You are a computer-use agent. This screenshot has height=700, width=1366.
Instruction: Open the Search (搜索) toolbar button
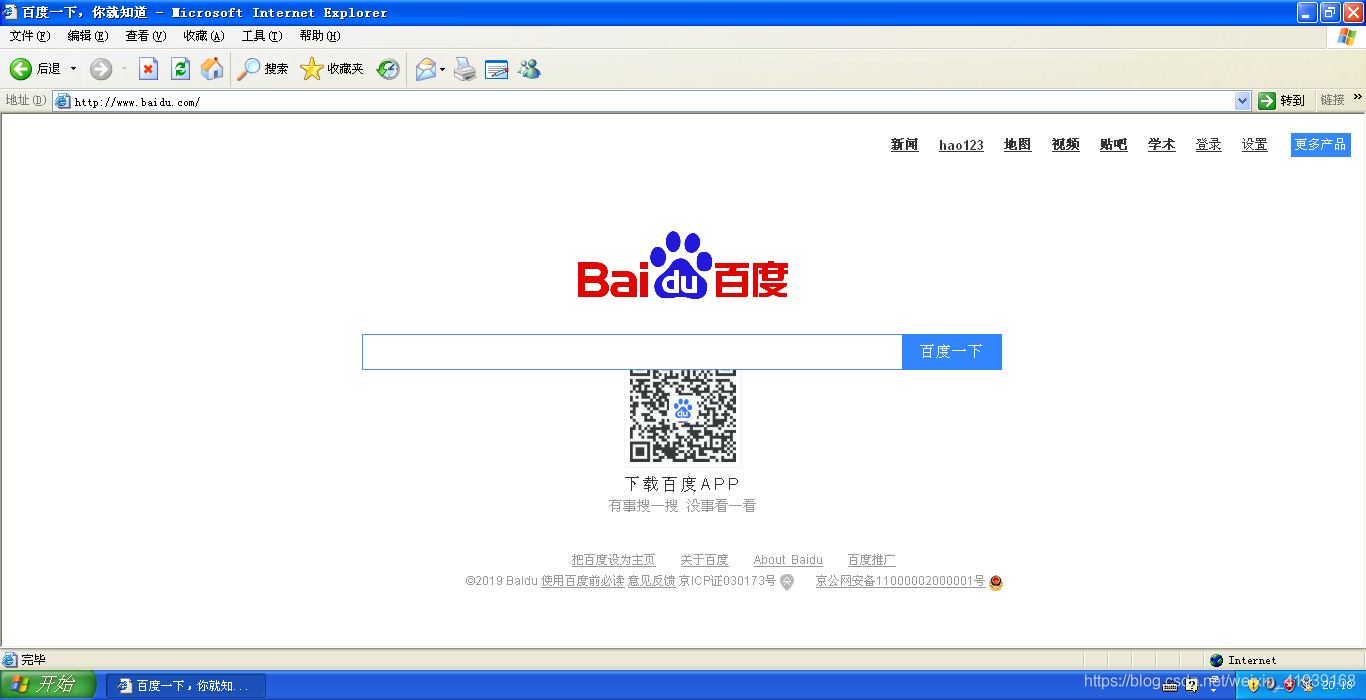coord(263,69)
